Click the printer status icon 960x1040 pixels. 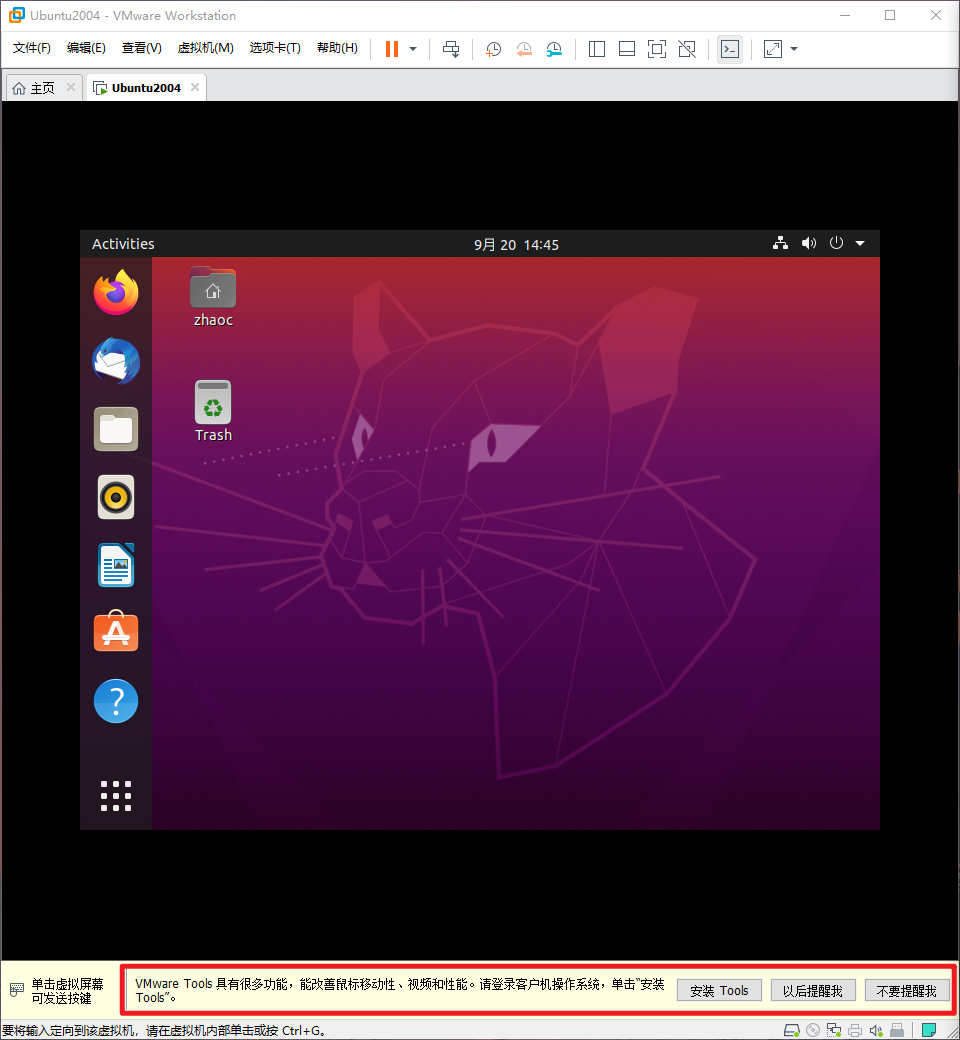[855, 1031]
